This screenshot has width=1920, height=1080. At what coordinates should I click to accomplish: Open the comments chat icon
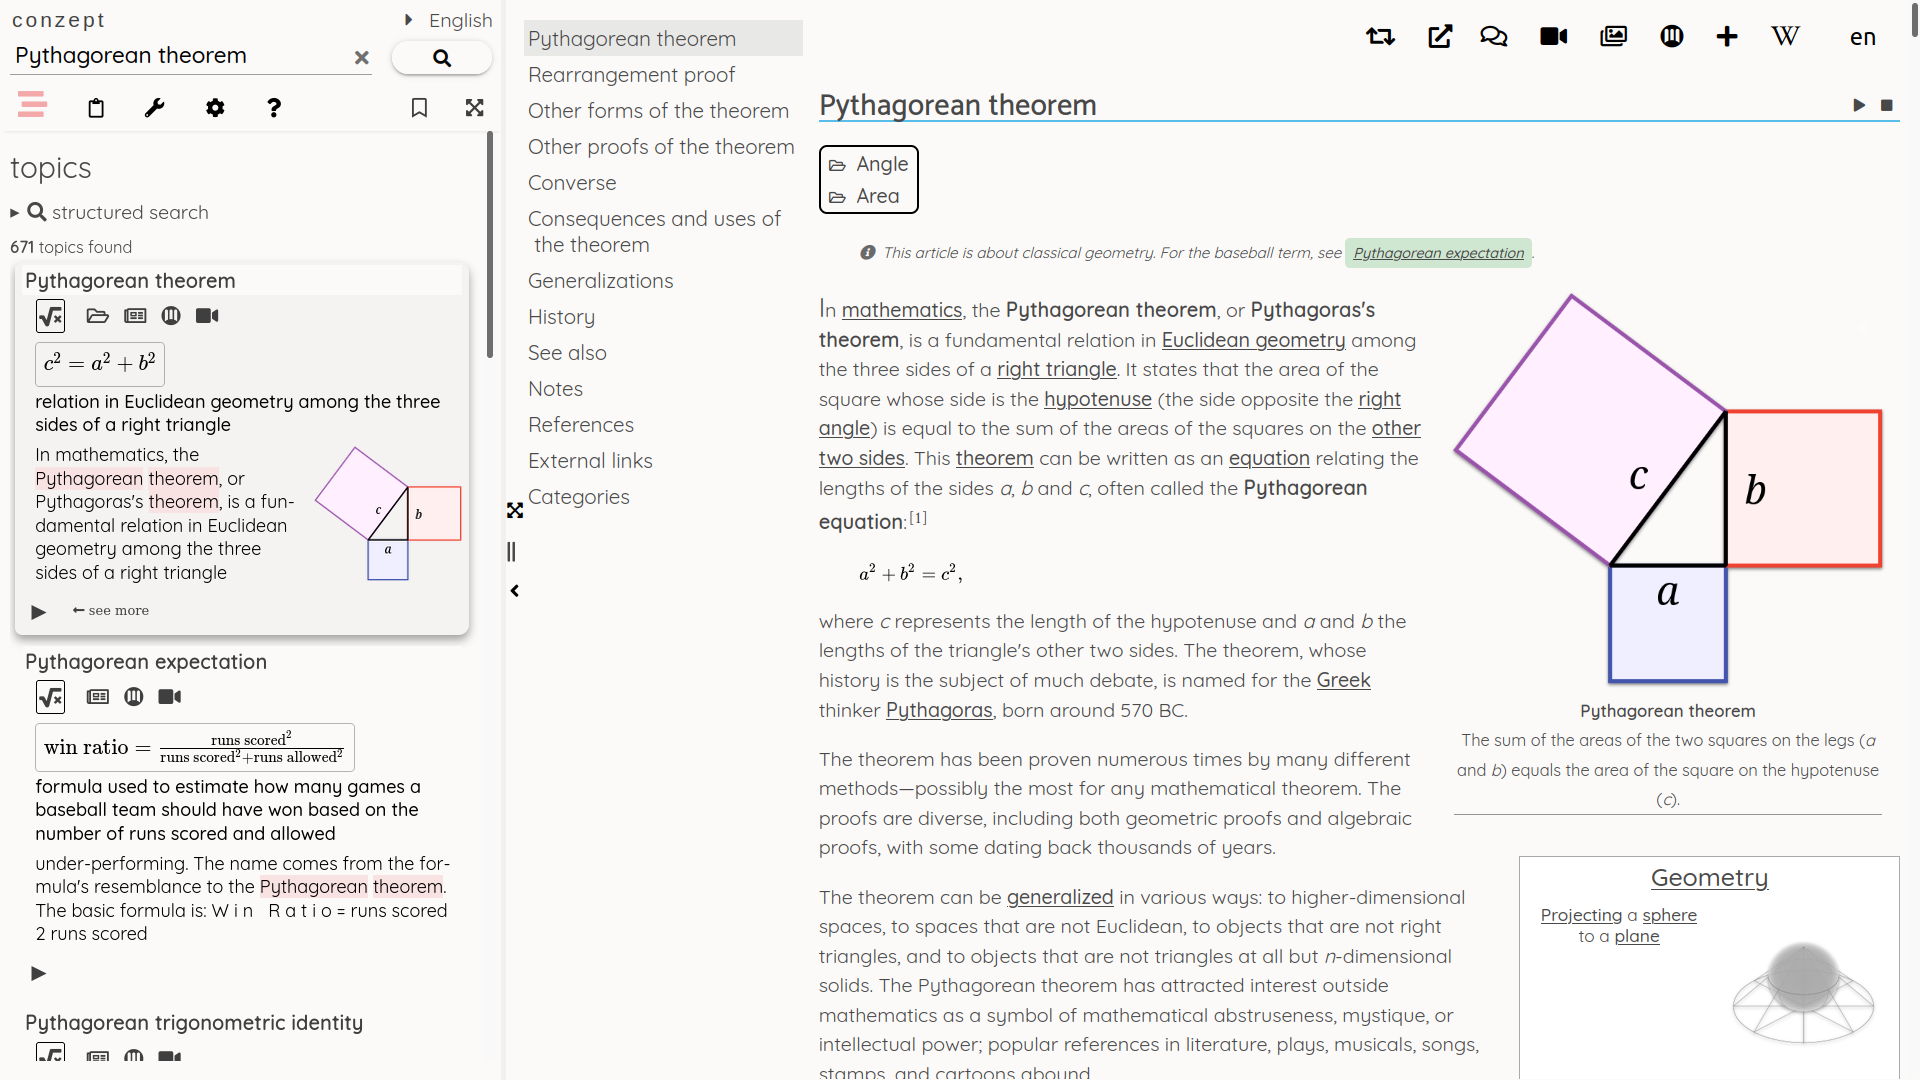(1494, 37)
